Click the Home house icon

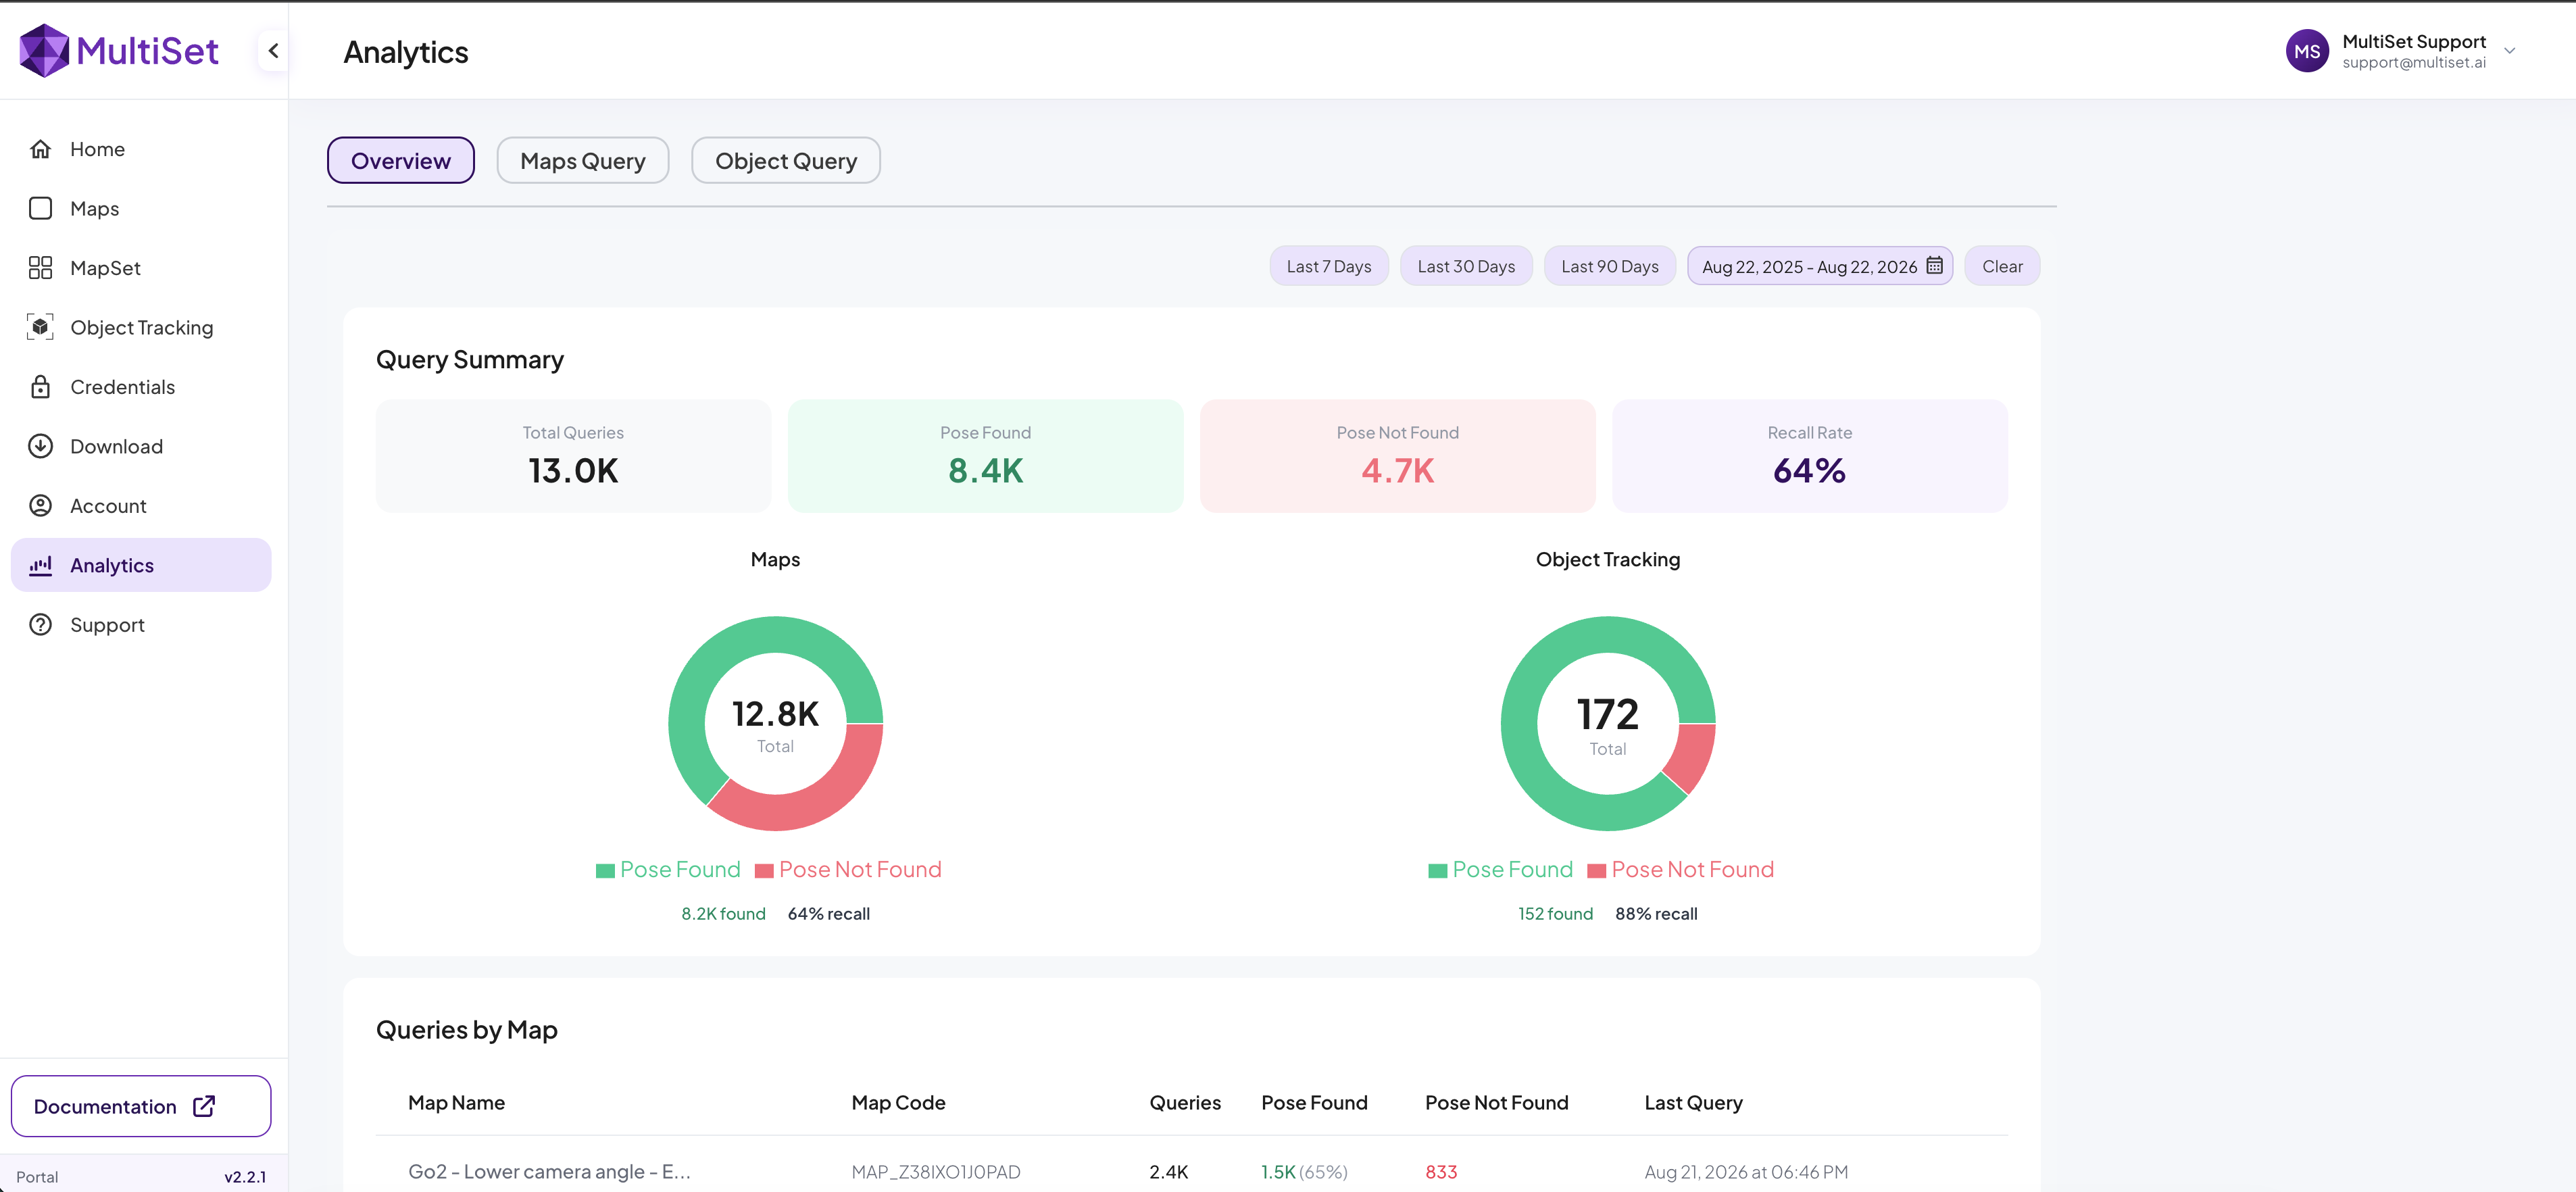(x=40, y=149)
